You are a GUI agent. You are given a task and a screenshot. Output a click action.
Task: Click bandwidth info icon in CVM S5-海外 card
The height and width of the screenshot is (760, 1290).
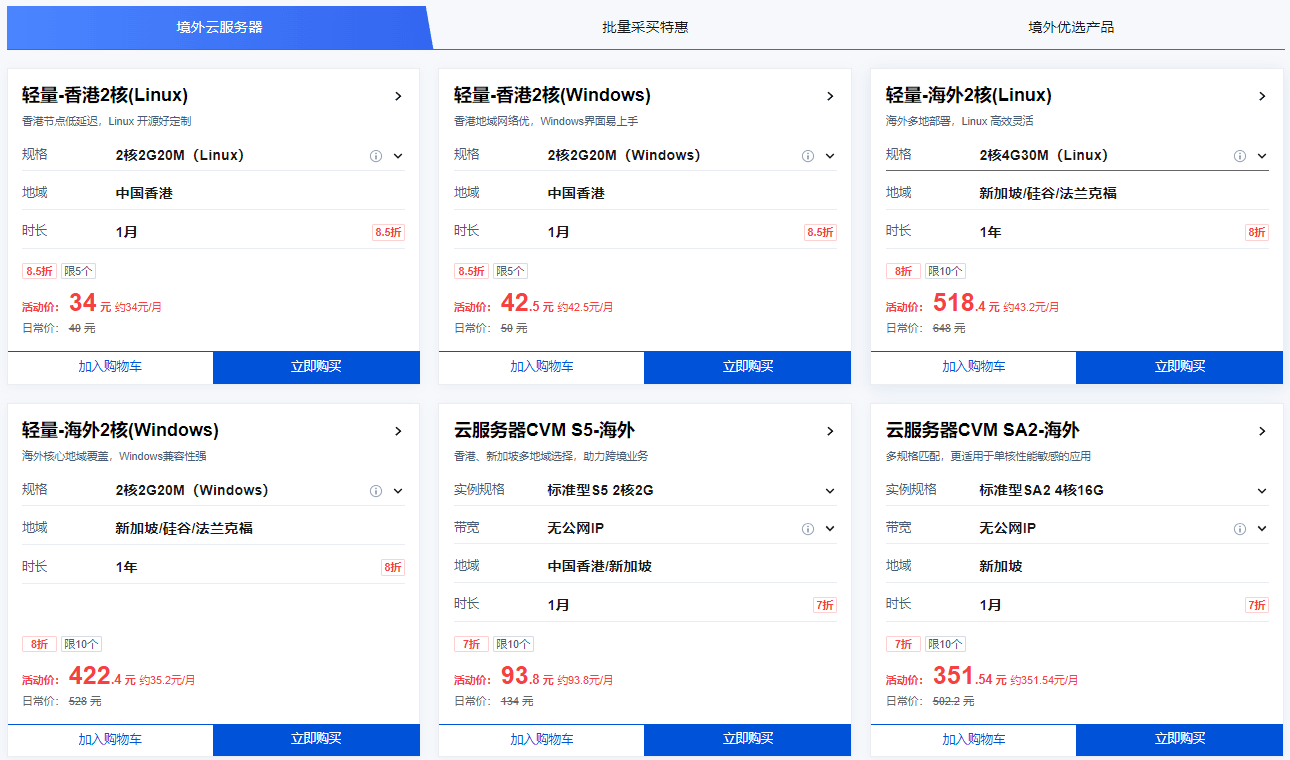point(808,529)
